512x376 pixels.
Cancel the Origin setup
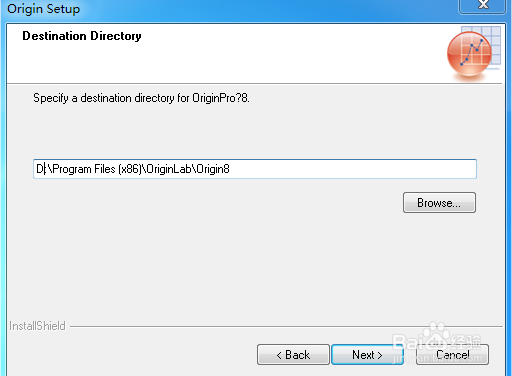click(452, 355)
